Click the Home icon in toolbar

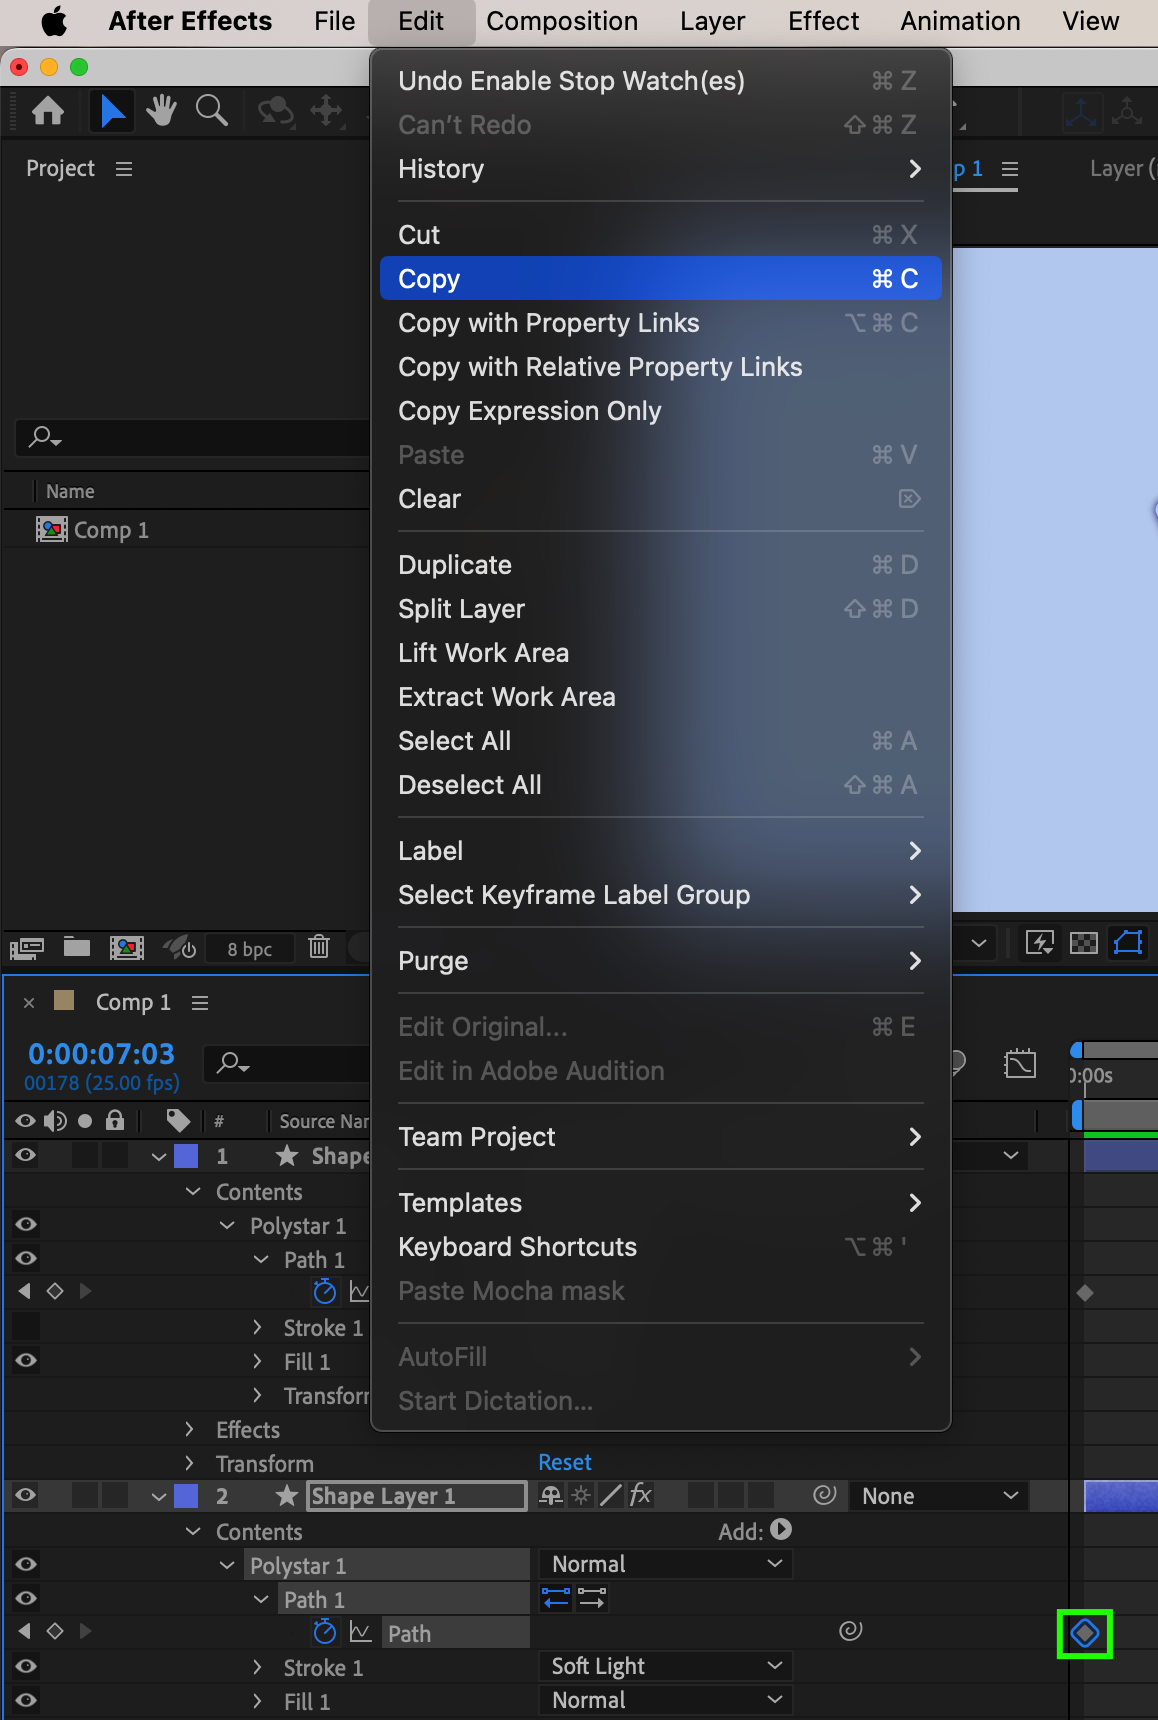click(x=48, y=110)
